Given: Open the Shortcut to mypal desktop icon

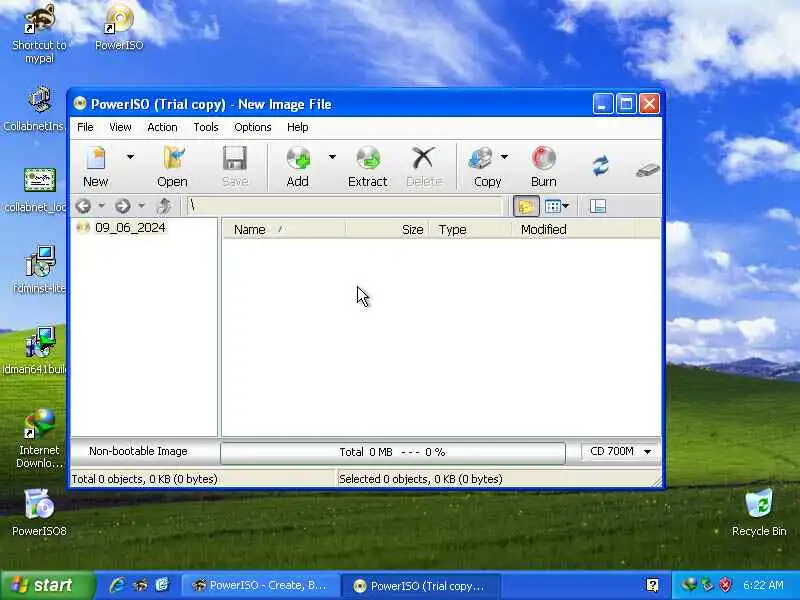Looking at the screenshot, I should coord(39,34).
